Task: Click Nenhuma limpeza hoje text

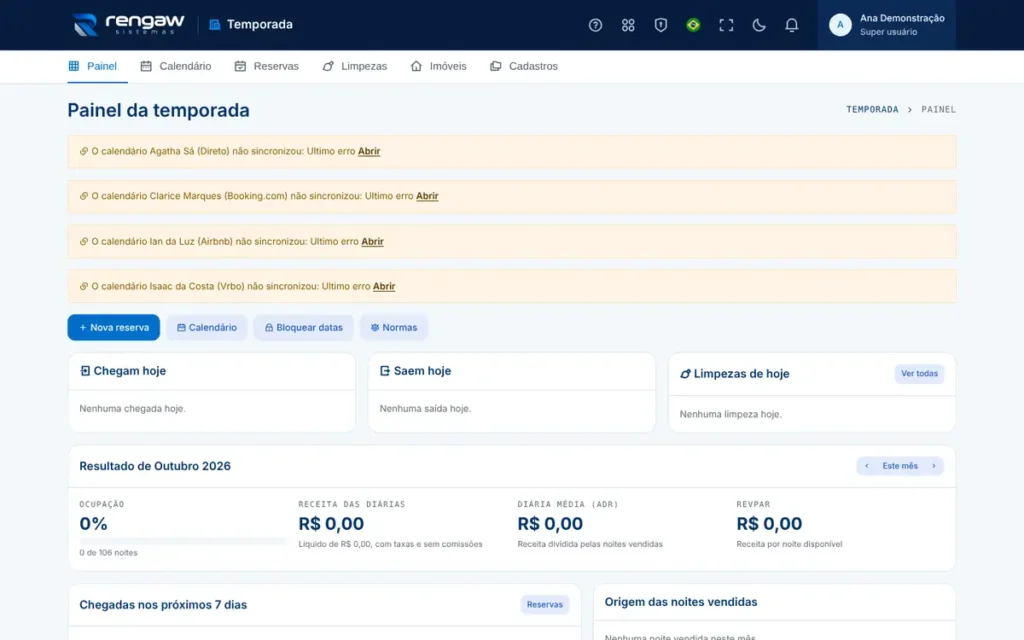Action: pos(730,414)
